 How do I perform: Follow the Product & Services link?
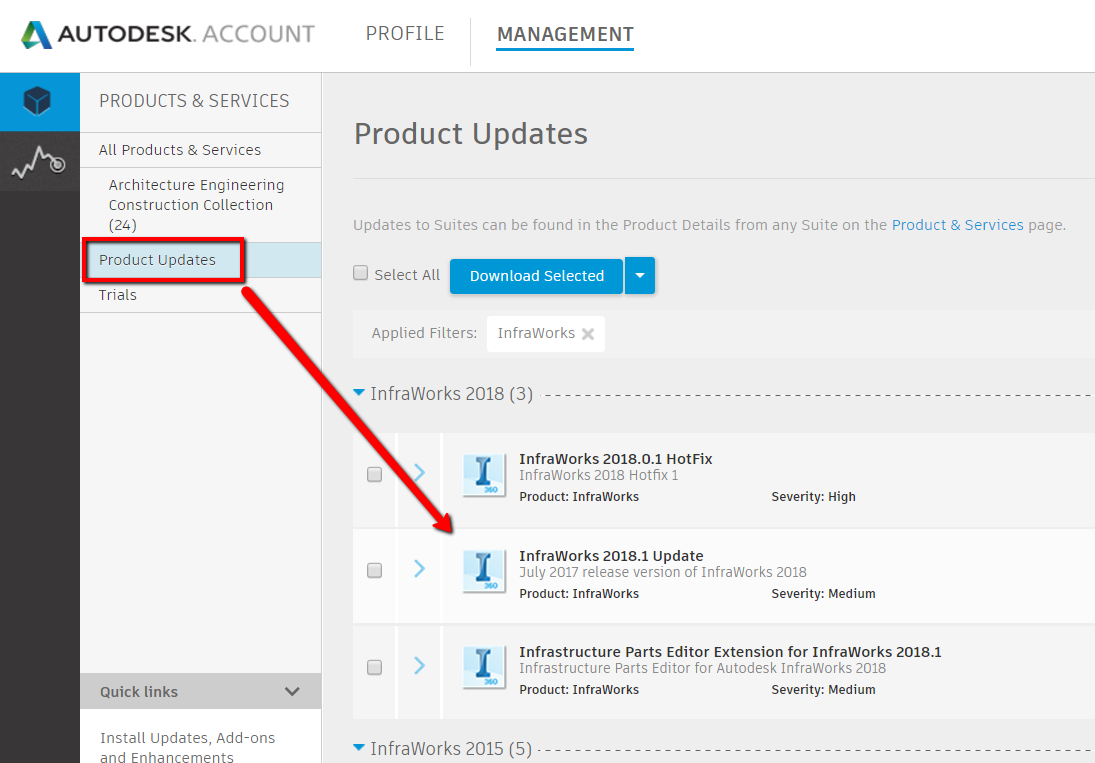click(957, 225)
